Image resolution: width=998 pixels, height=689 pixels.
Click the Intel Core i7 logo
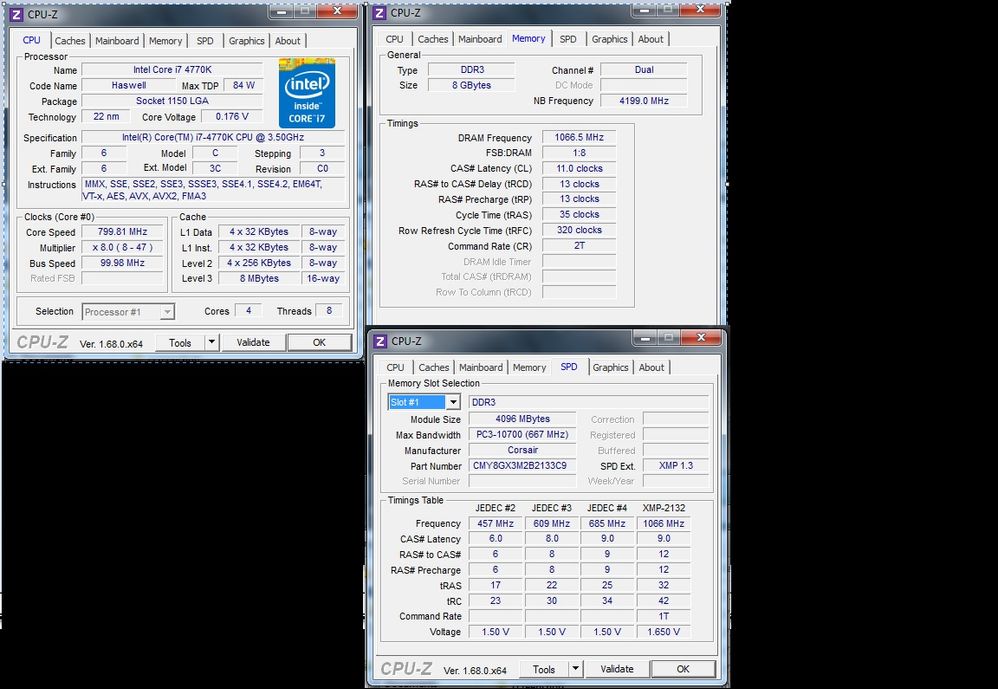point(307,94)
